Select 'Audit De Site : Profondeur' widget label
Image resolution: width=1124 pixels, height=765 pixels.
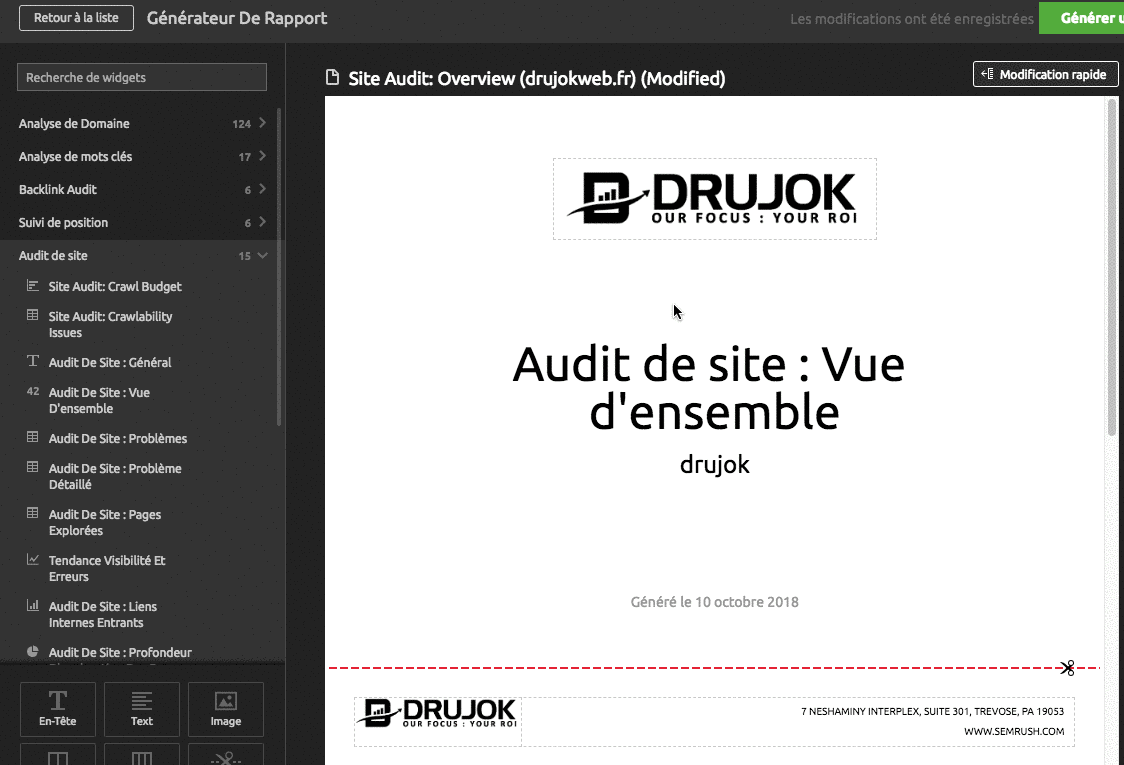(120, 652)
